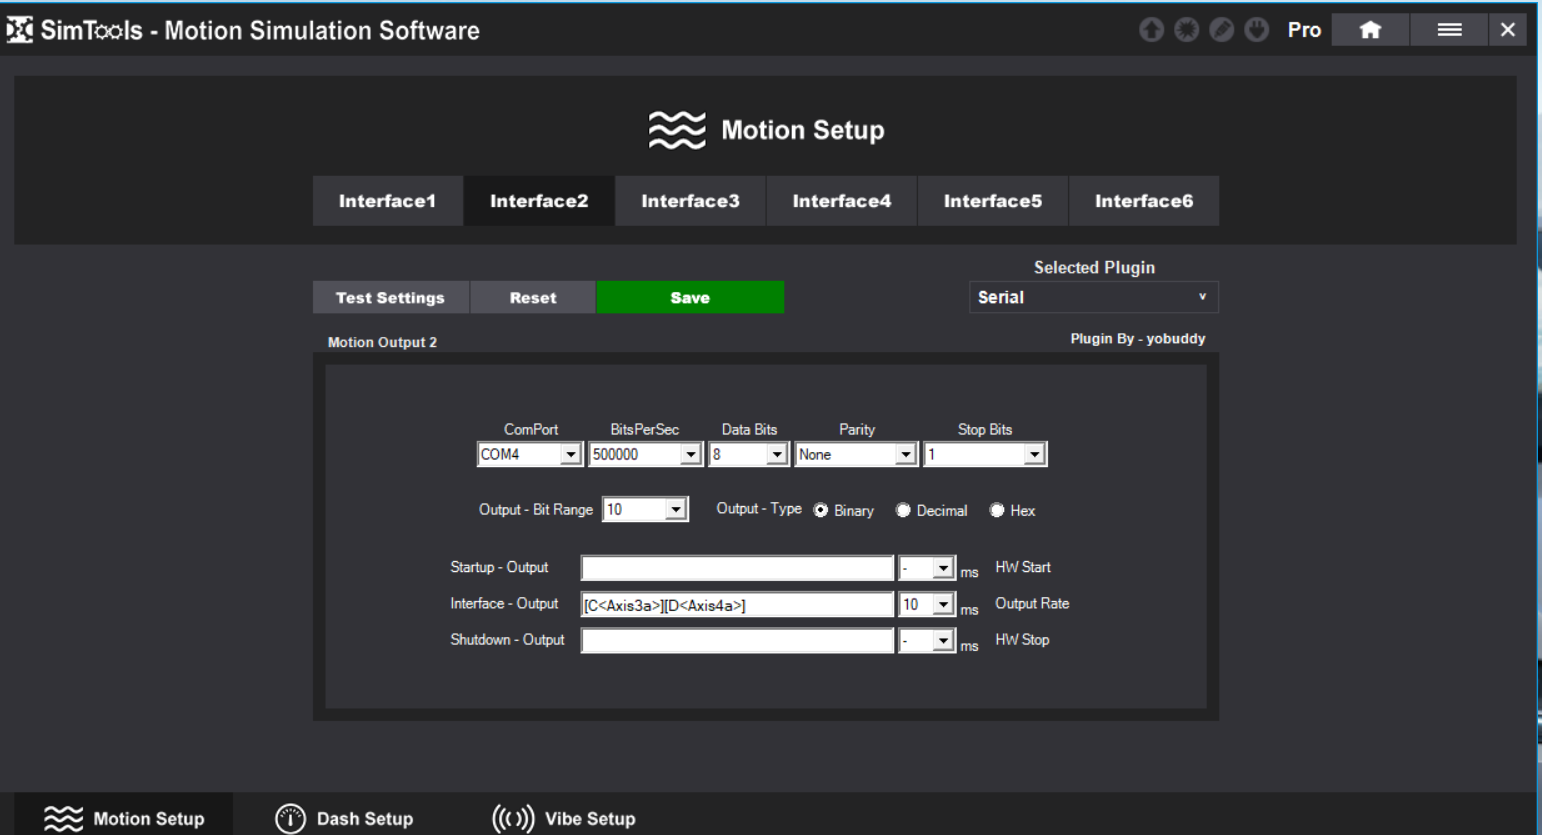Click the Motion Setup wave icon in bottom bar
Screen dimensions: 1542x835
[x=63, y=819]
